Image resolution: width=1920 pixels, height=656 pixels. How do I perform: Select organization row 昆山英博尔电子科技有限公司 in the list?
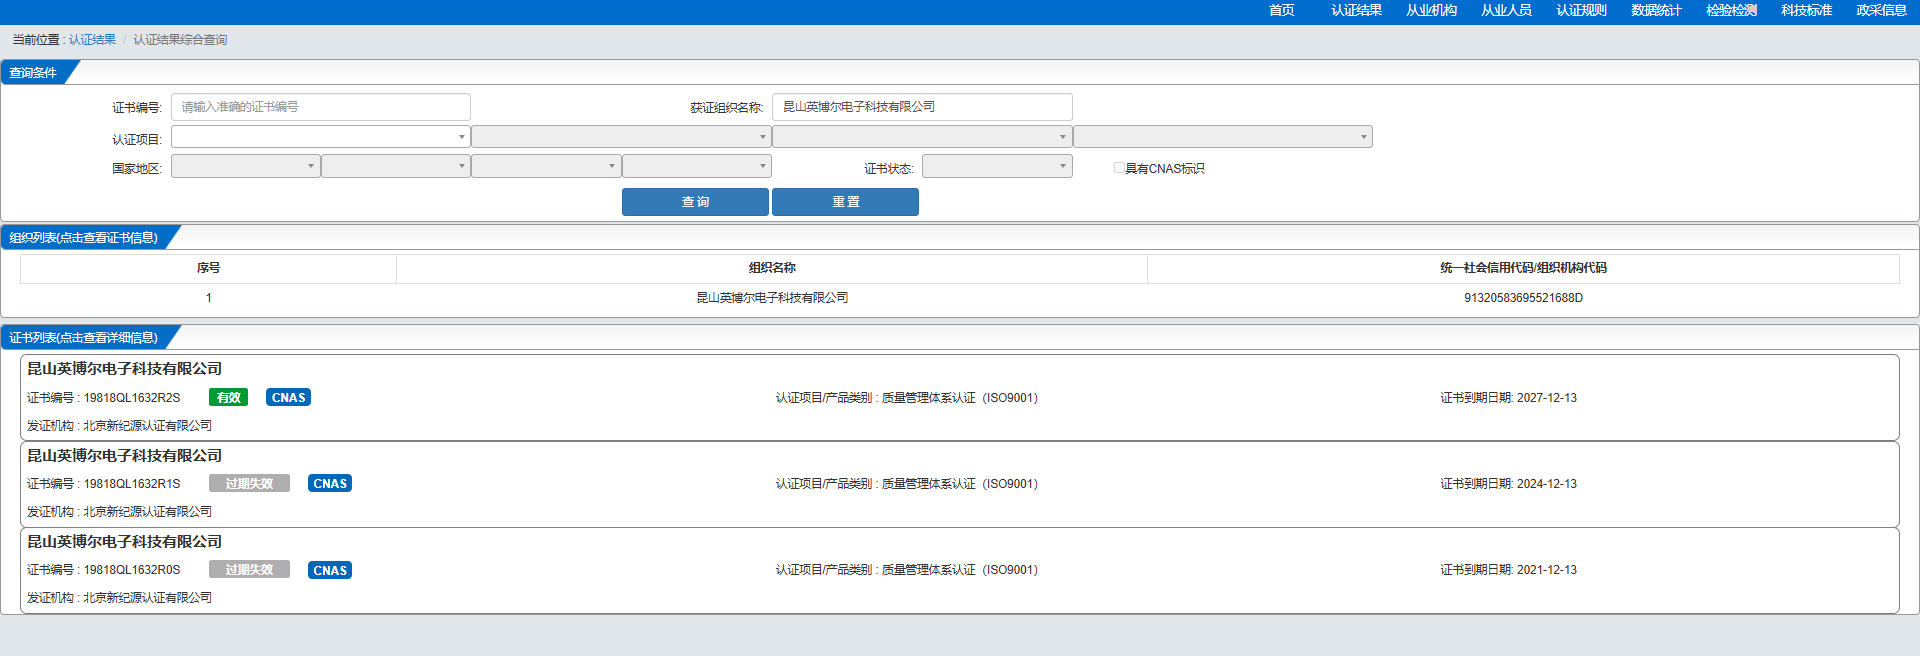959,298
